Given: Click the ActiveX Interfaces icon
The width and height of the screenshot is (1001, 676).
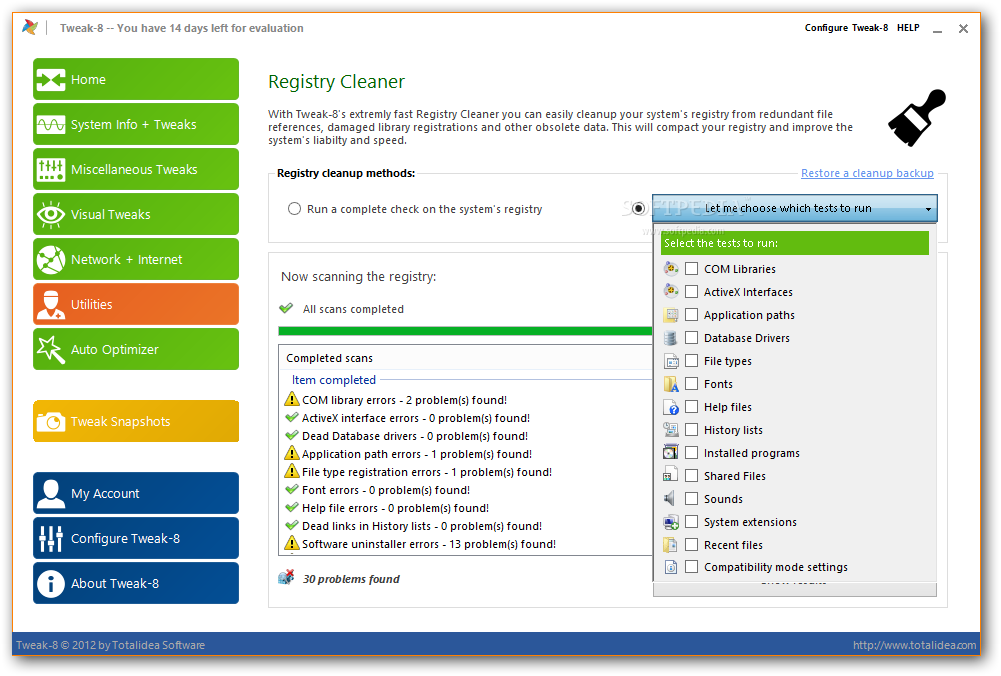Looking at the screenshot, I should [671, 292].
